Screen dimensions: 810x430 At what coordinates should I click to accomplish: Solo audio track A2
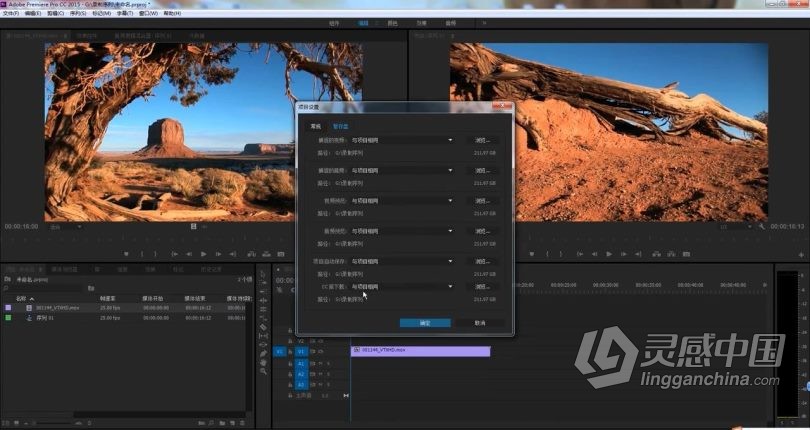tap(328, 374)
